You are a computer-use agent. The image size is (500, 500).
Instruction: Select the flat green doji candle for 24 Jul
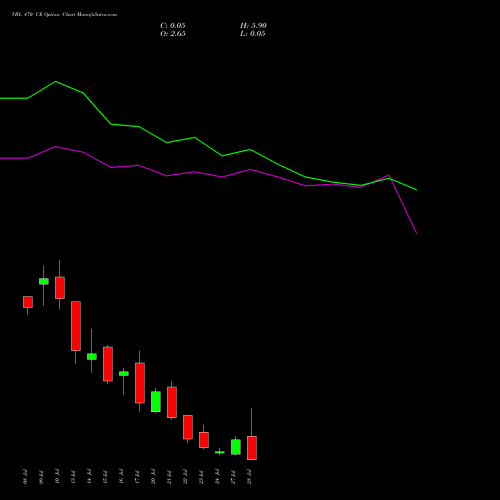pyautogui.click(x=220, y=452)
